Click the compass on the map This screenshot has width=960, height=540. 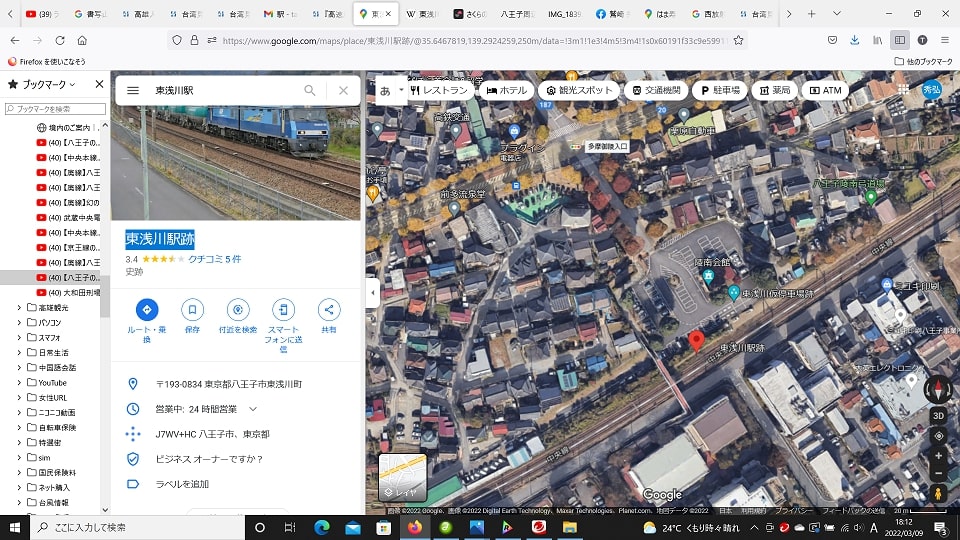coord(938,389)
